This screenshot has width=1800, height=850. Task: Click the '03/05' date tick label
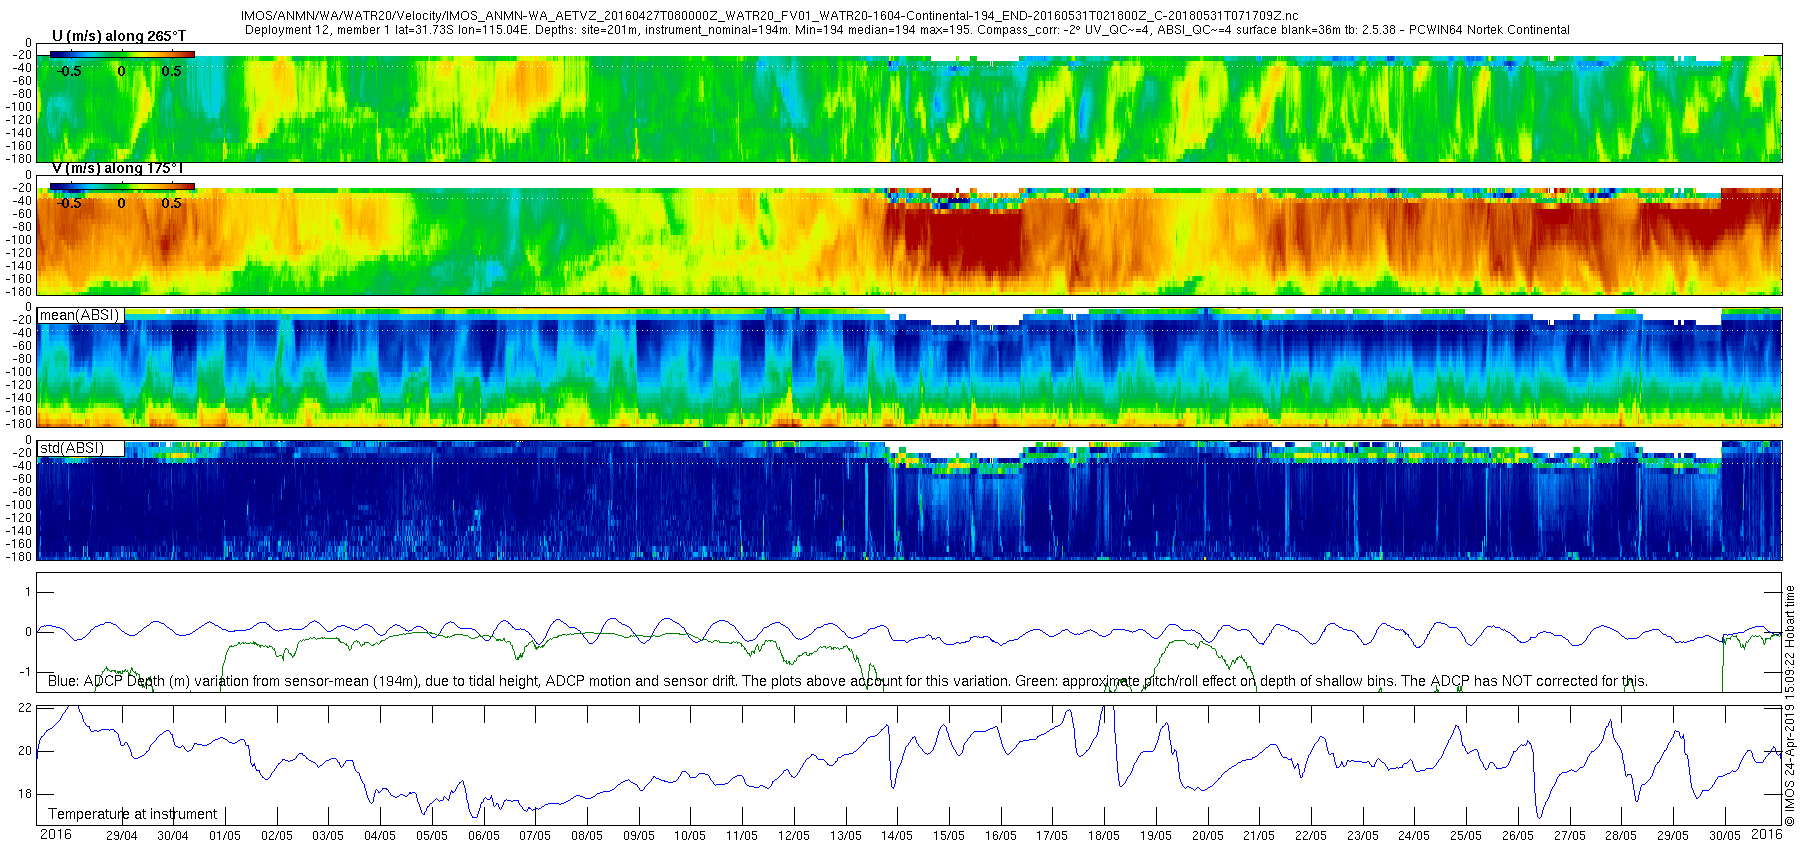pyautogui.click(x=328, y=836)
